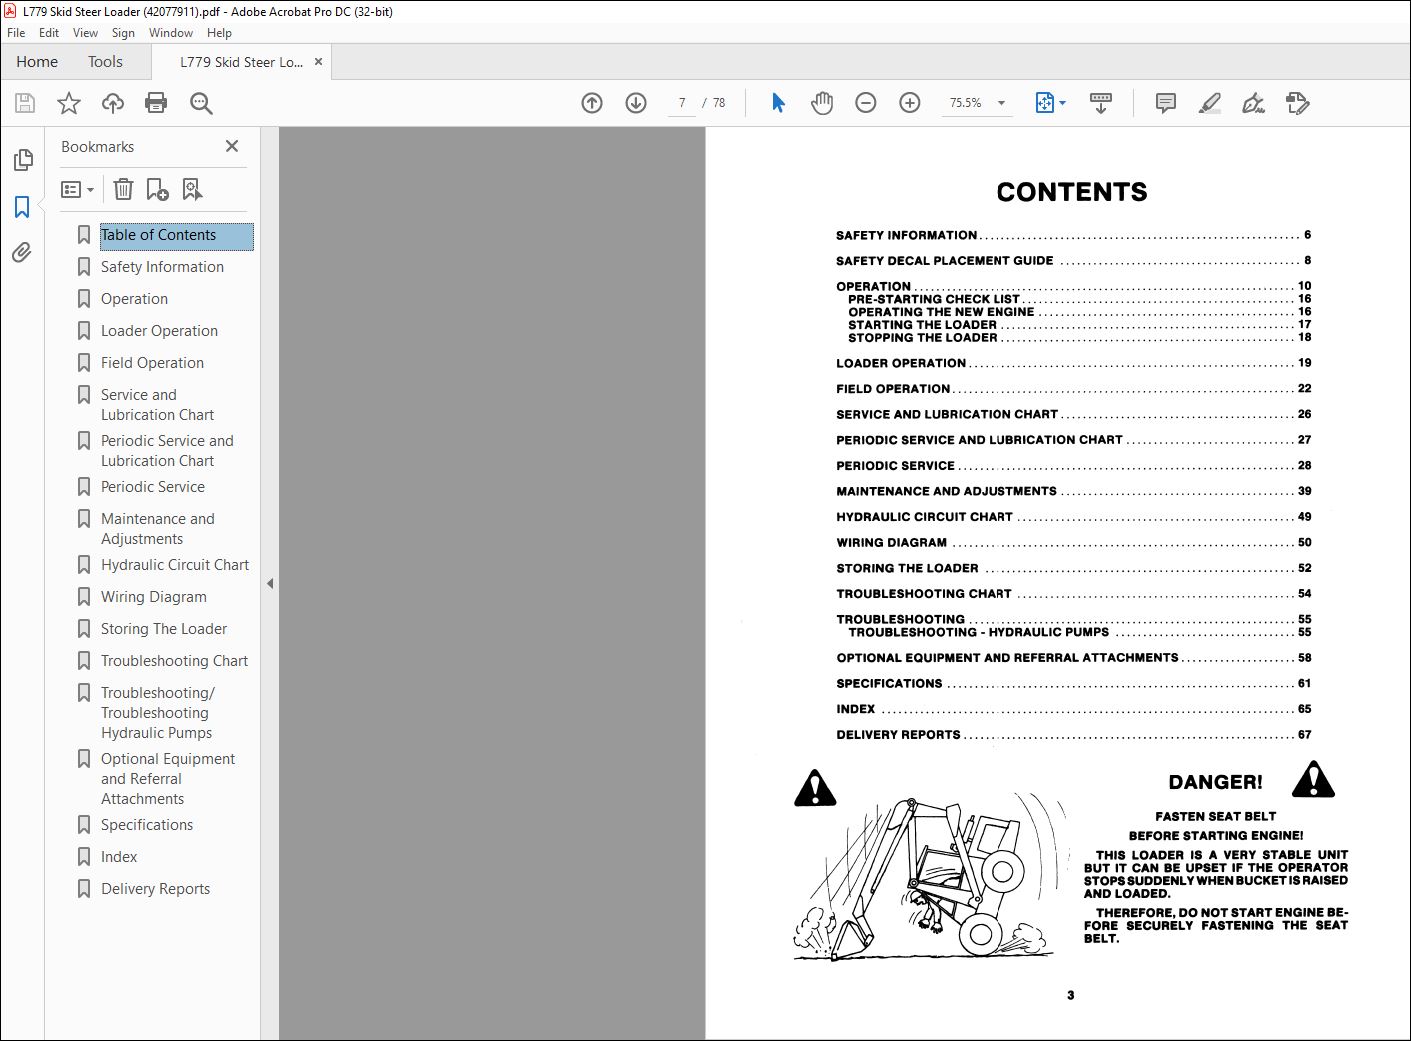Screen dimensions: 1411x1041
Task: Activate the Hand pan tool
Action: (x=822, y=103)
